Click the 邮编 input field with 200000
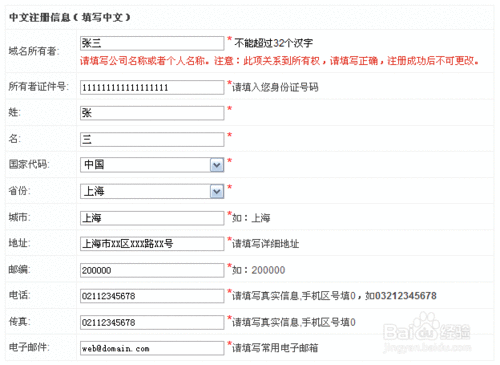The image size is (500, 365). [152, 270]
